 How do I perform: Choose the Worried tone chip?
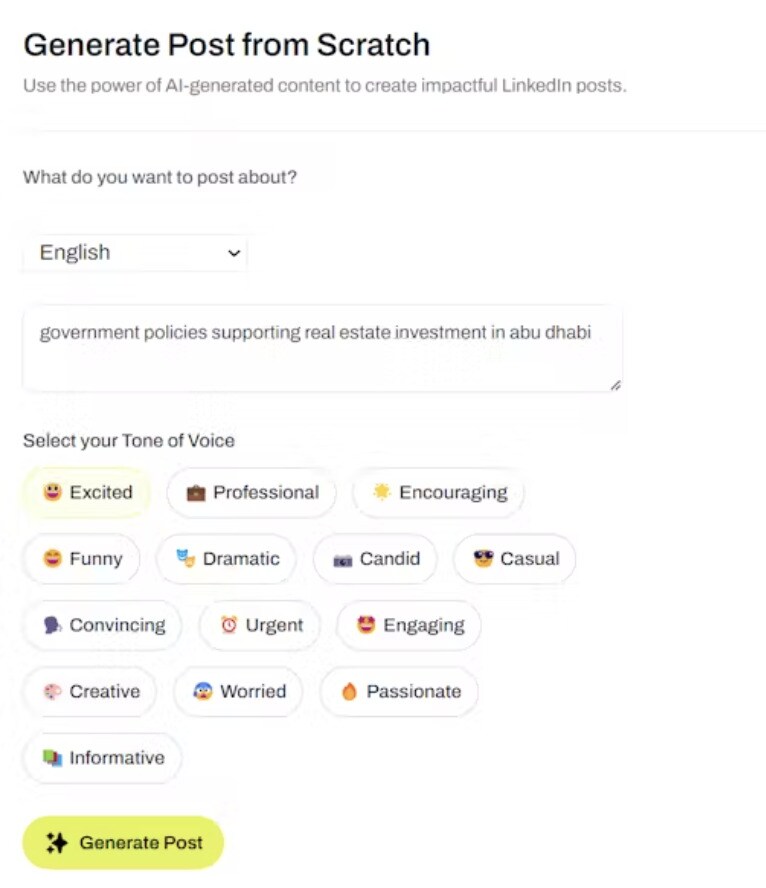[238, 692]
